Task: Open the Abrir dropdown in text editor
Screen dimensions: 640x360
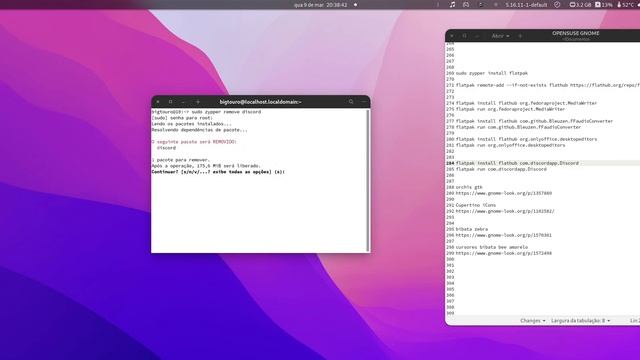Action: pyautogui.click(x=500, y=36)
